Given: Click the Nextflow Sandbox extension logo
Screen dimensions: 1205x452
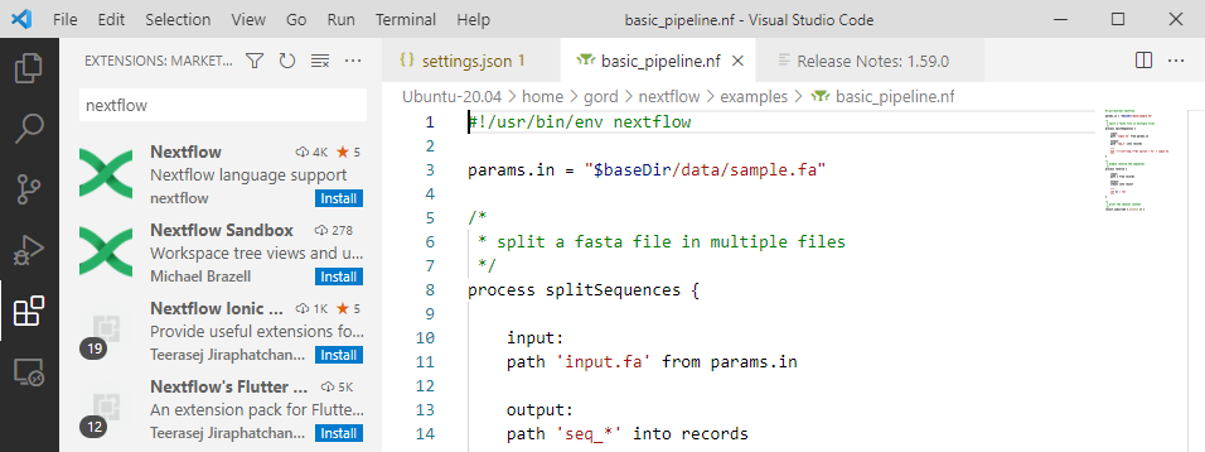Looking at the screenshot, I should coord(106,253).
